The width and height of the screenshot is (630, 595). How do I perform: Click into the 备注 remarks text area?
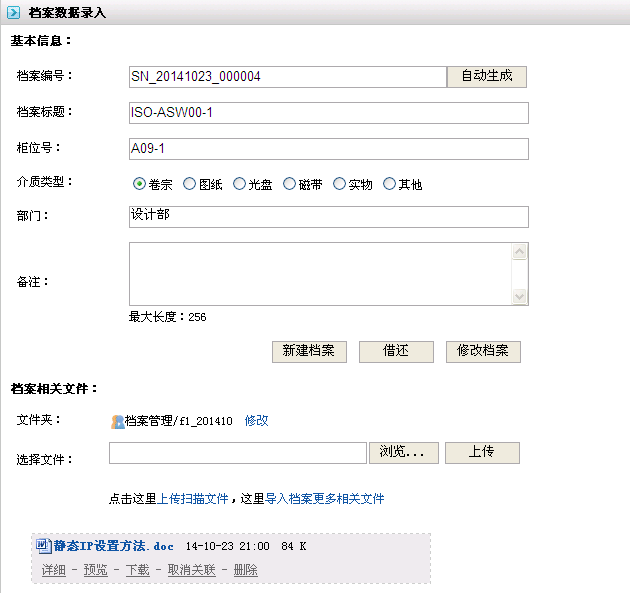[x=320, y=273]
